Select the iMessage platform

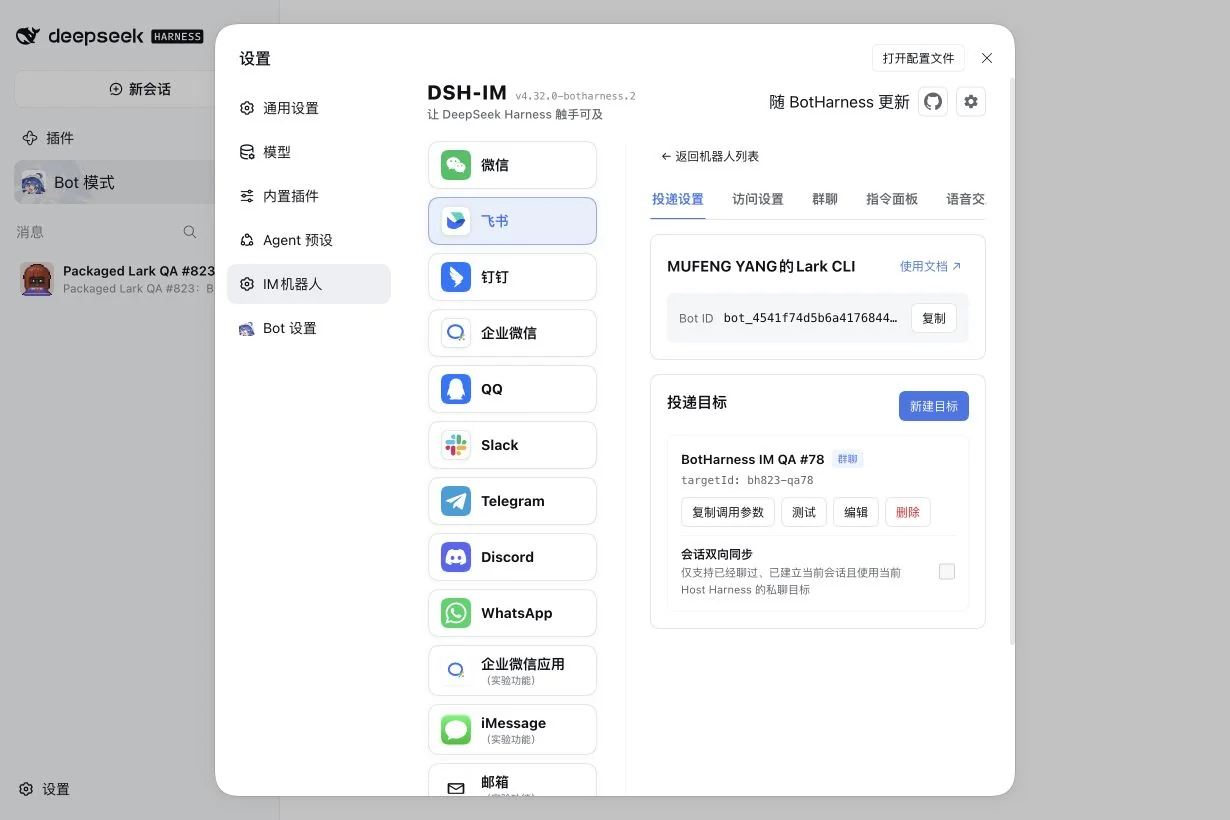click(512, 730)
